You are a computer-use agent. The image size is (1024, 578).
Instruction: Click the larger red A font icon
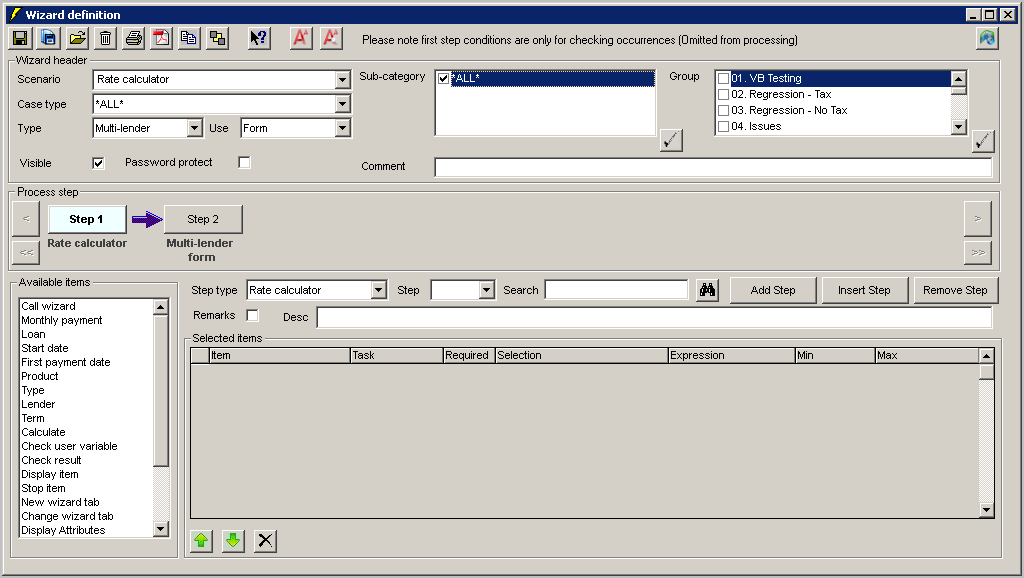[301, 39]
